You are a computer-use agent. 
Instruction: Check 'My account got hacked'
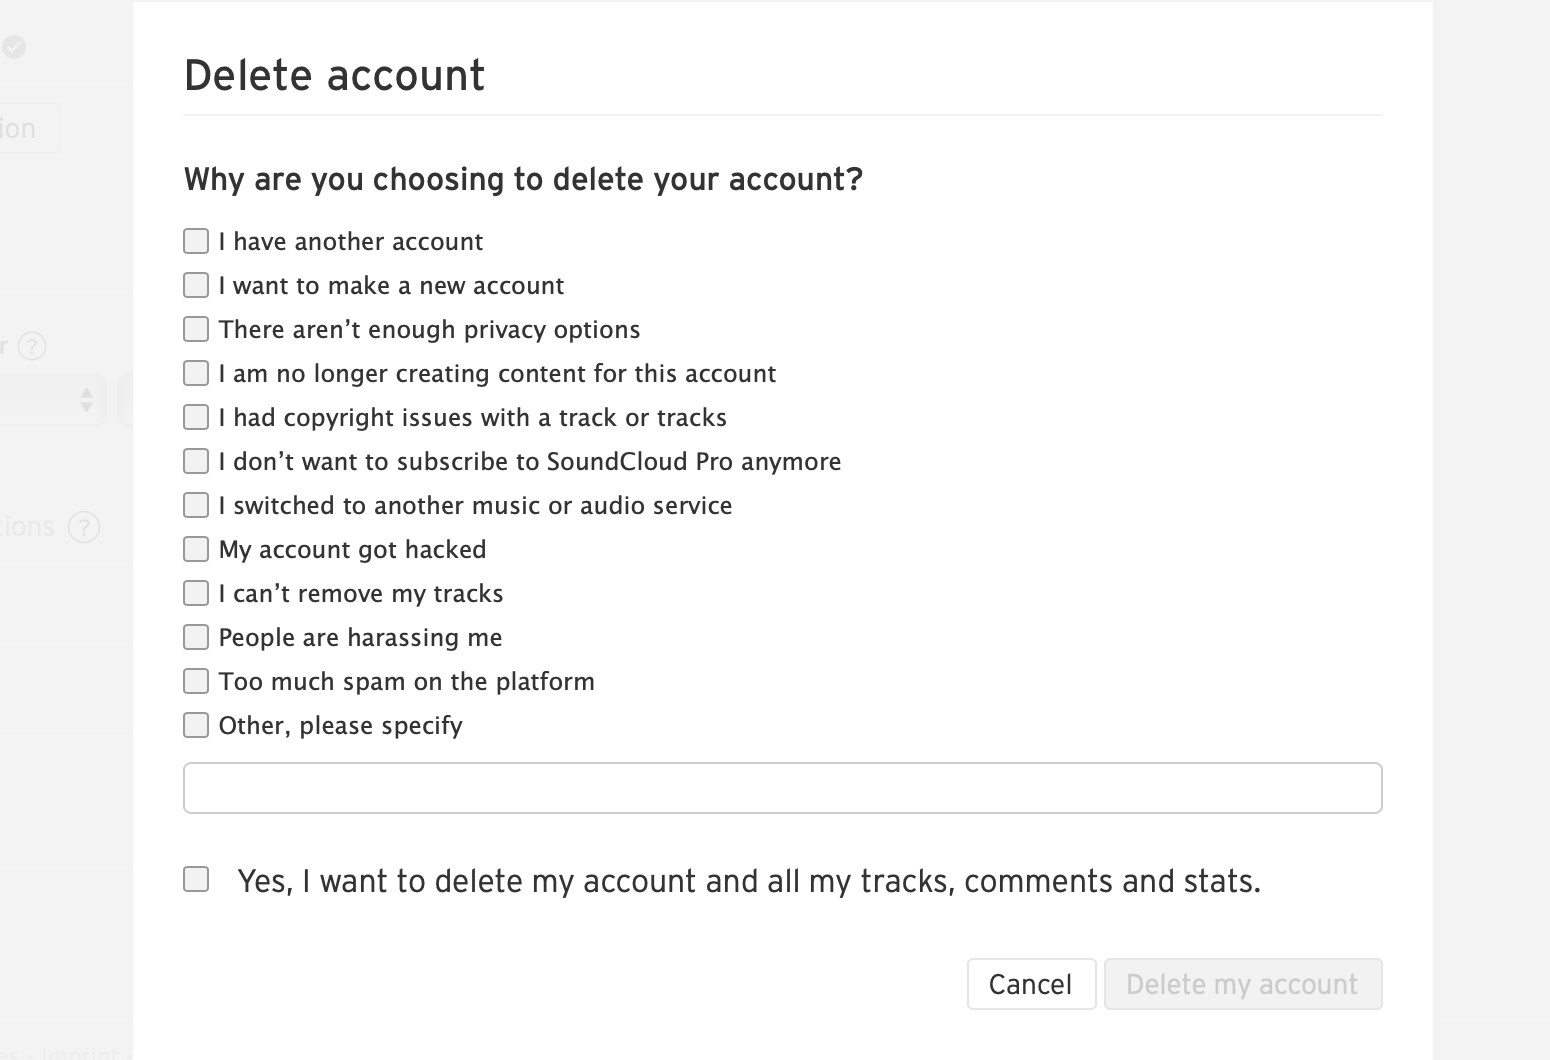(196, 548)
